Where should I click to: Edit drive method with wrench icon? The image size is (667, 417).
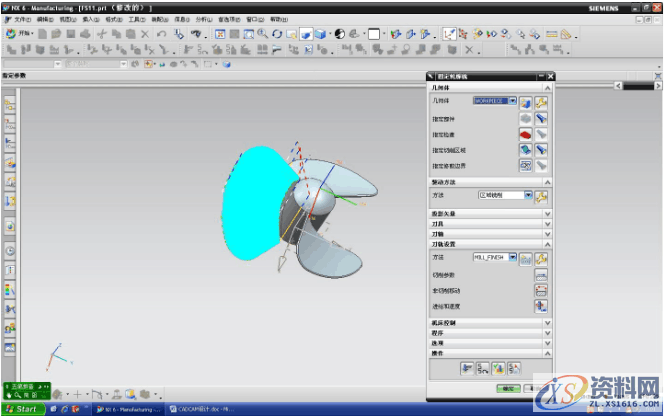coord(541,196)
